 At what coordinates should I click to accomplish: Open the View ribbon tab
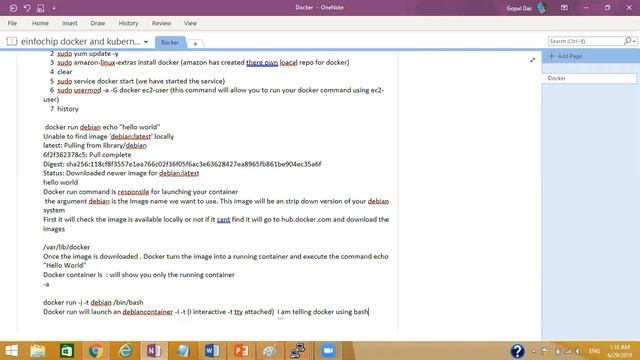click(x=190, y=23)
